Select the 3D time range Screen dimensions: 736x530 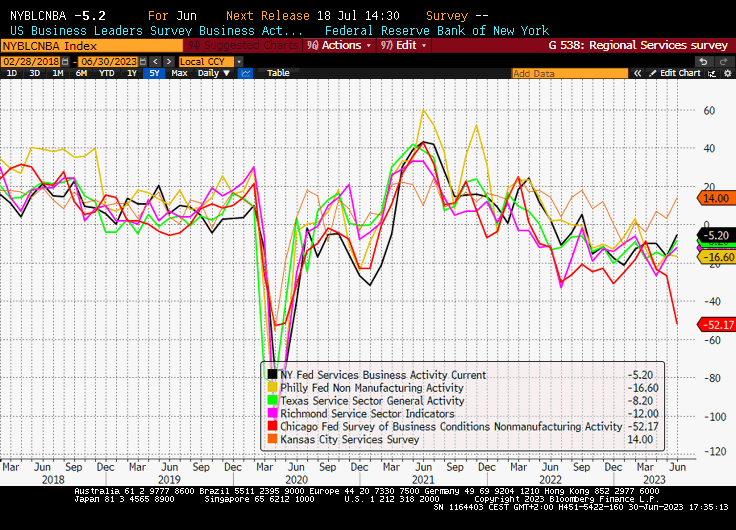coord(34,73)
